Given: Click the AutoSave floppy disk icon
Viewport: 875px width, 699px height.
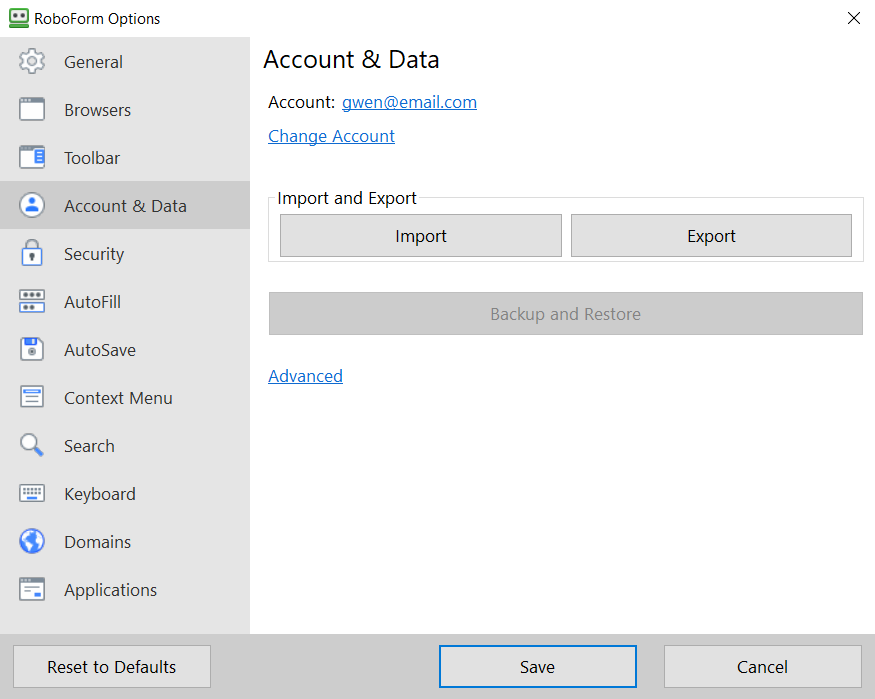Looking at the screenshot, I should click(32, 350).
